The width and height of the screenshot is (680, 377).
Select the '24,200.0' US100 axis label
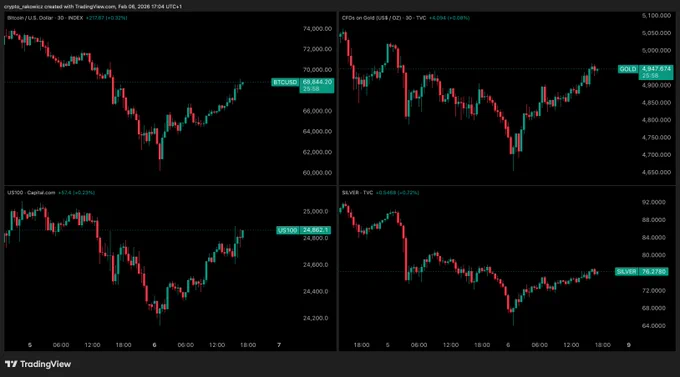coord(316,318)
